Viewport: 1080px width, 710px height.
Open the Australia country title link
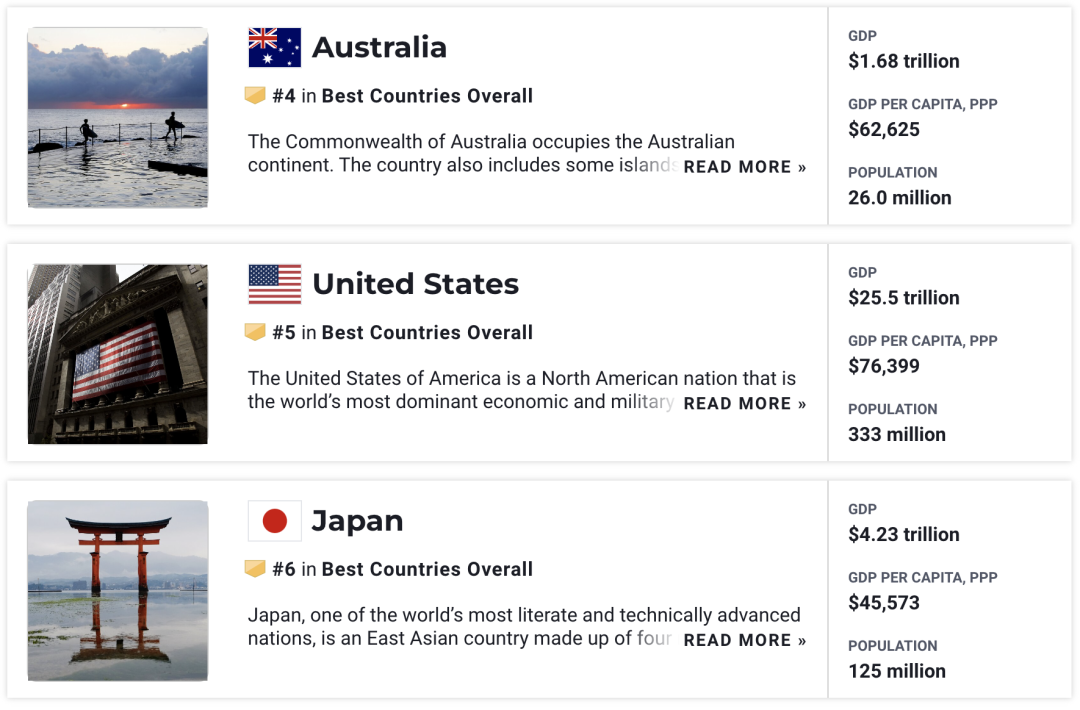(x=379, y=47)
